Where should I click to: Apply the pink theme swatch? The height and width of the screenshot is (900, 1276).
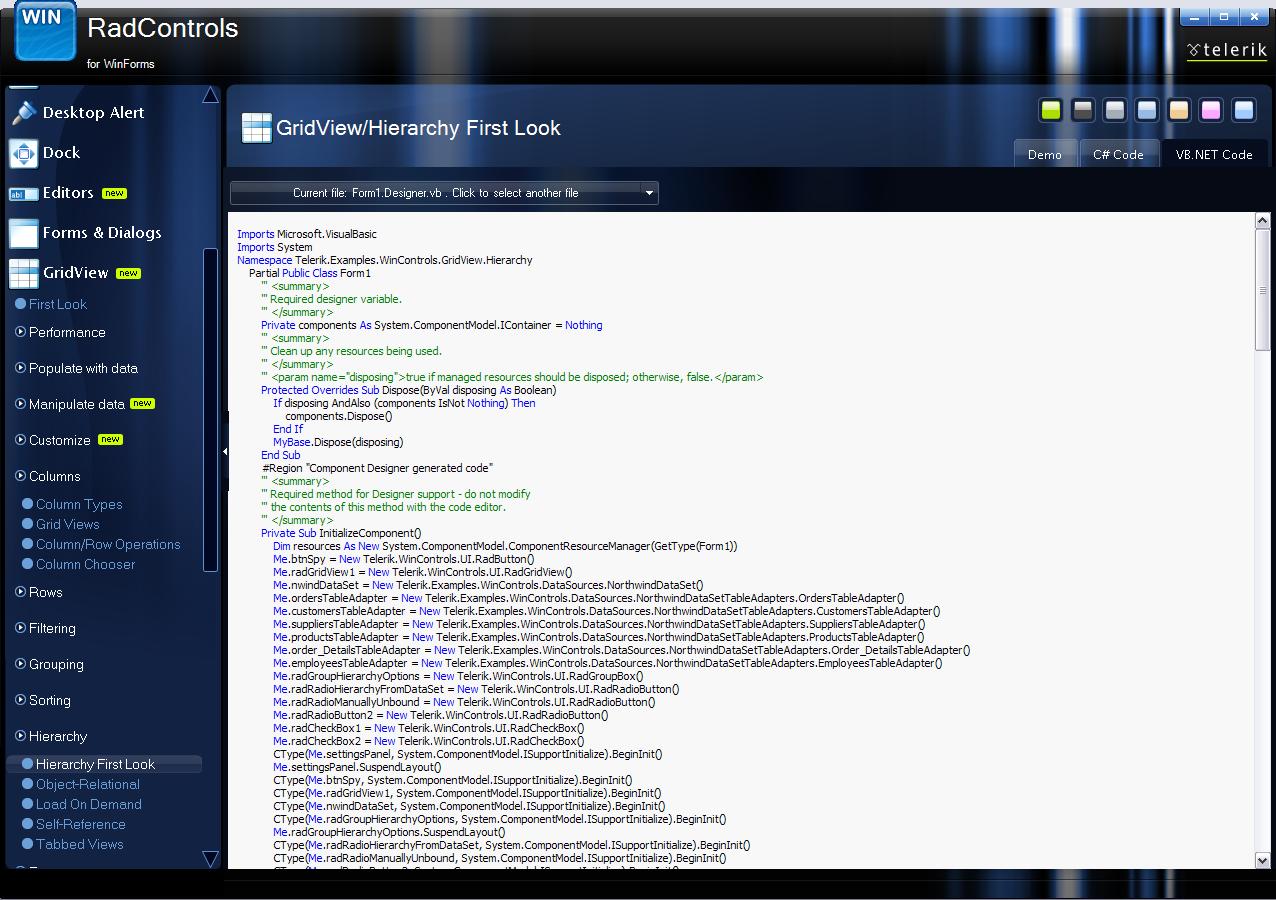[1211, 110]
